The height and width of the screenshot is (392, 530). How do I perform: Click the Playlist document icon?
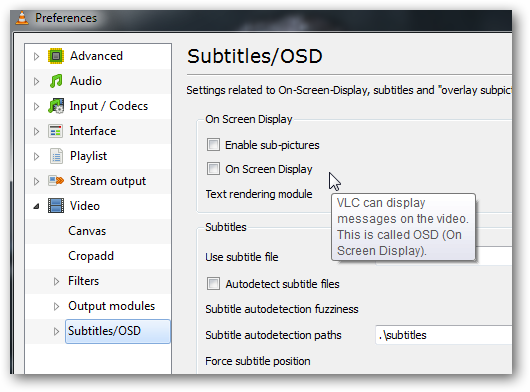coord(56,156)
